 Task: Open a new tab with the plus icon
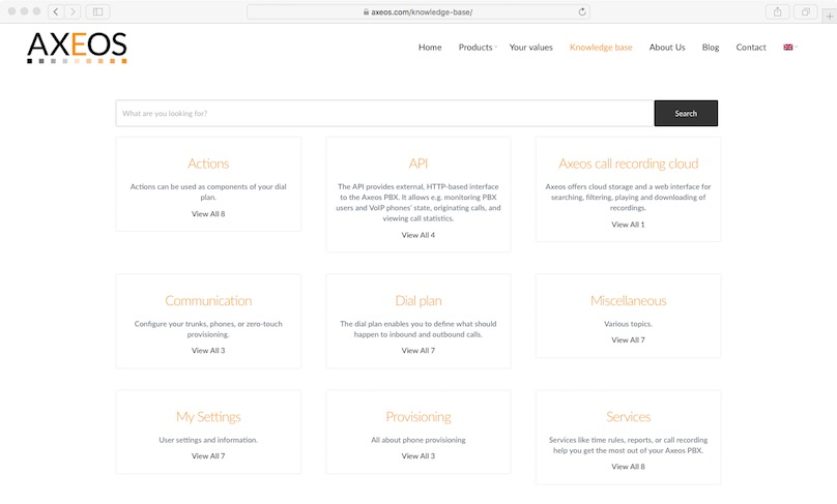(x=830, y=17)
